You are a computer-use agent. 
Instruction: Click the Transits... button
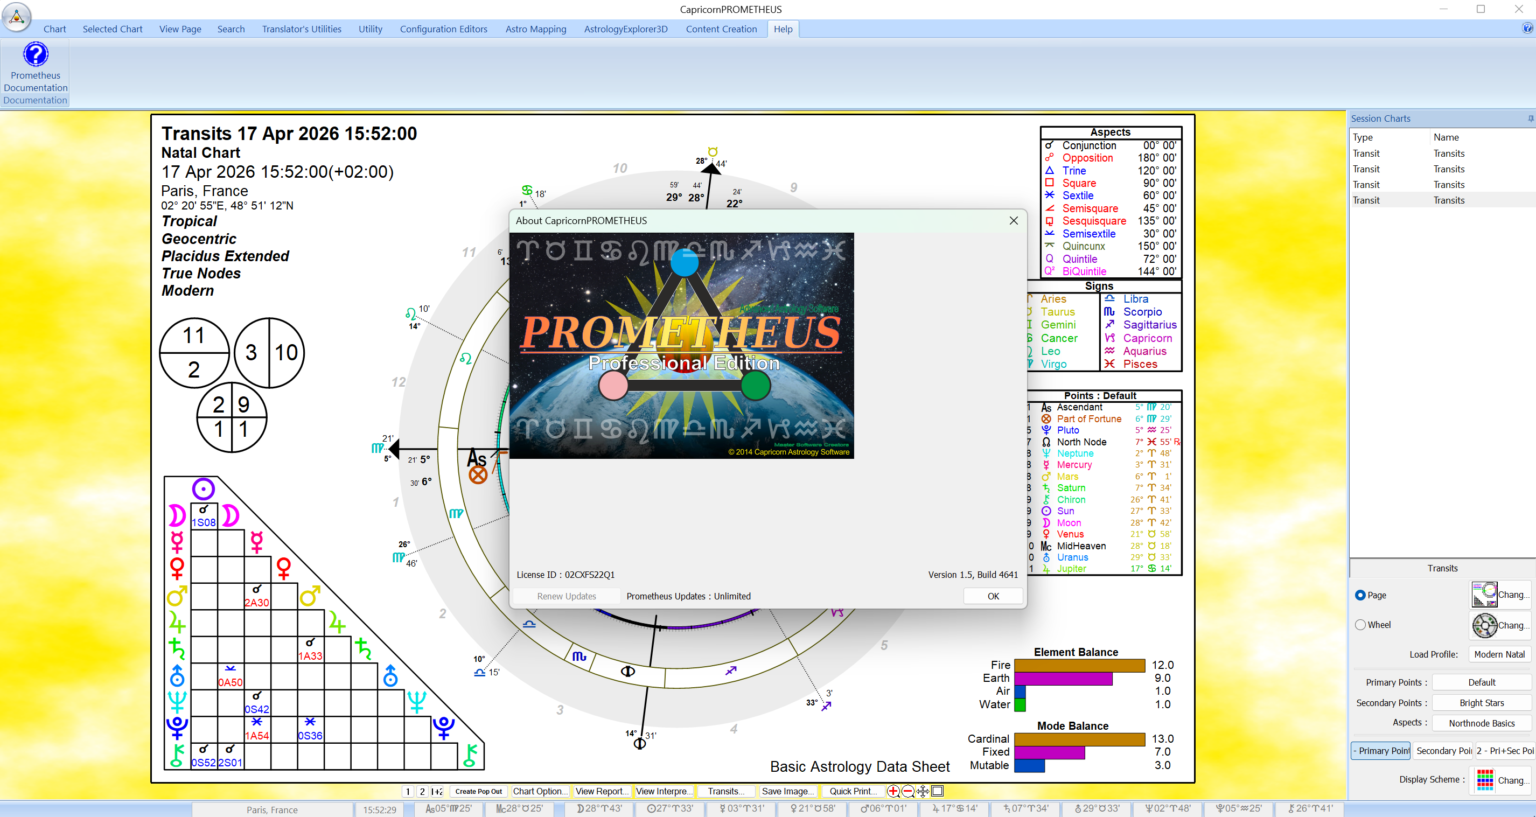coord(725,791)
